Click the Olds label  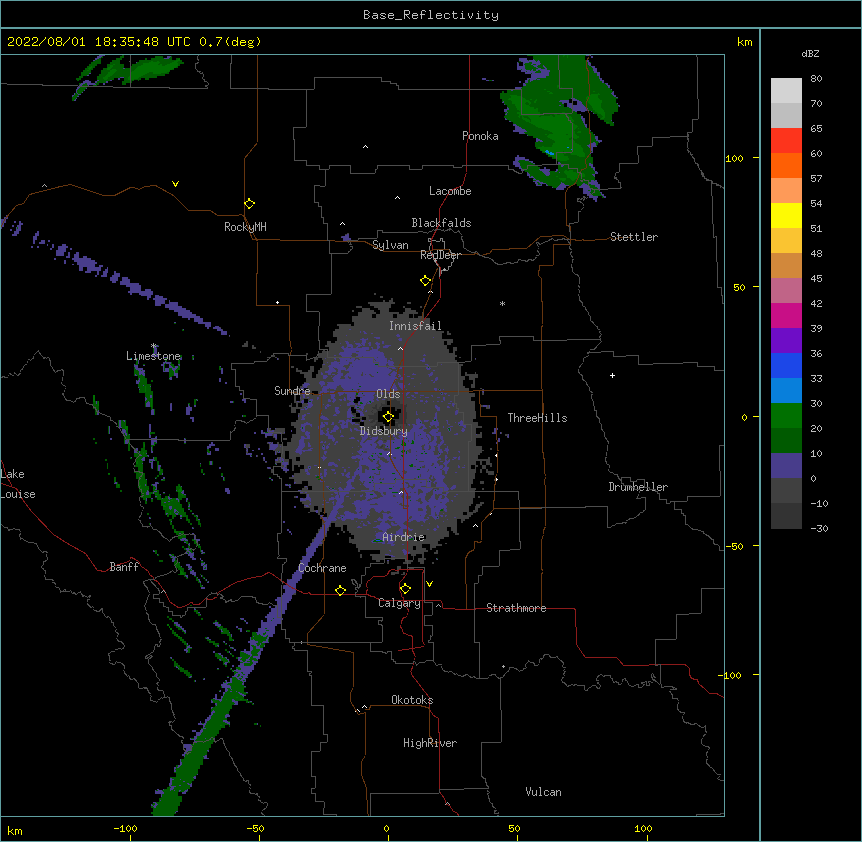tap(388, 394)
